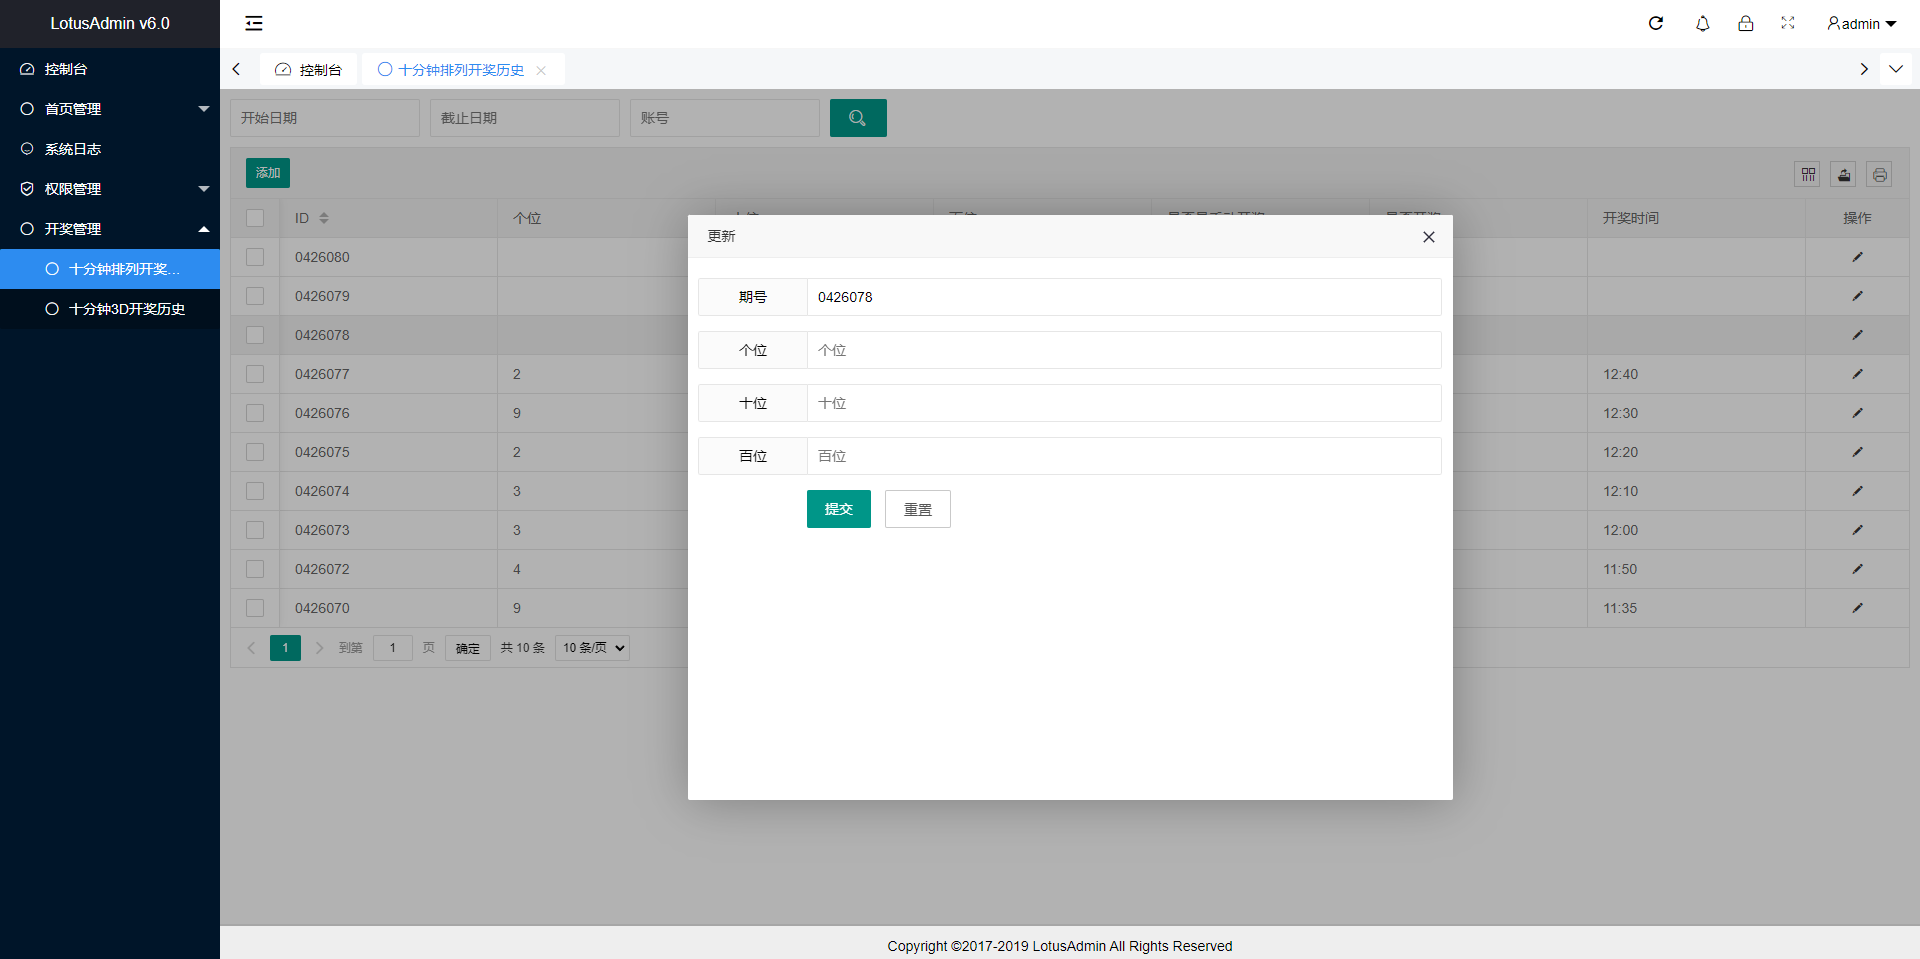Tick the checkbox for row 0426075
The image size is (1920, 959).
tap(255, 452)
